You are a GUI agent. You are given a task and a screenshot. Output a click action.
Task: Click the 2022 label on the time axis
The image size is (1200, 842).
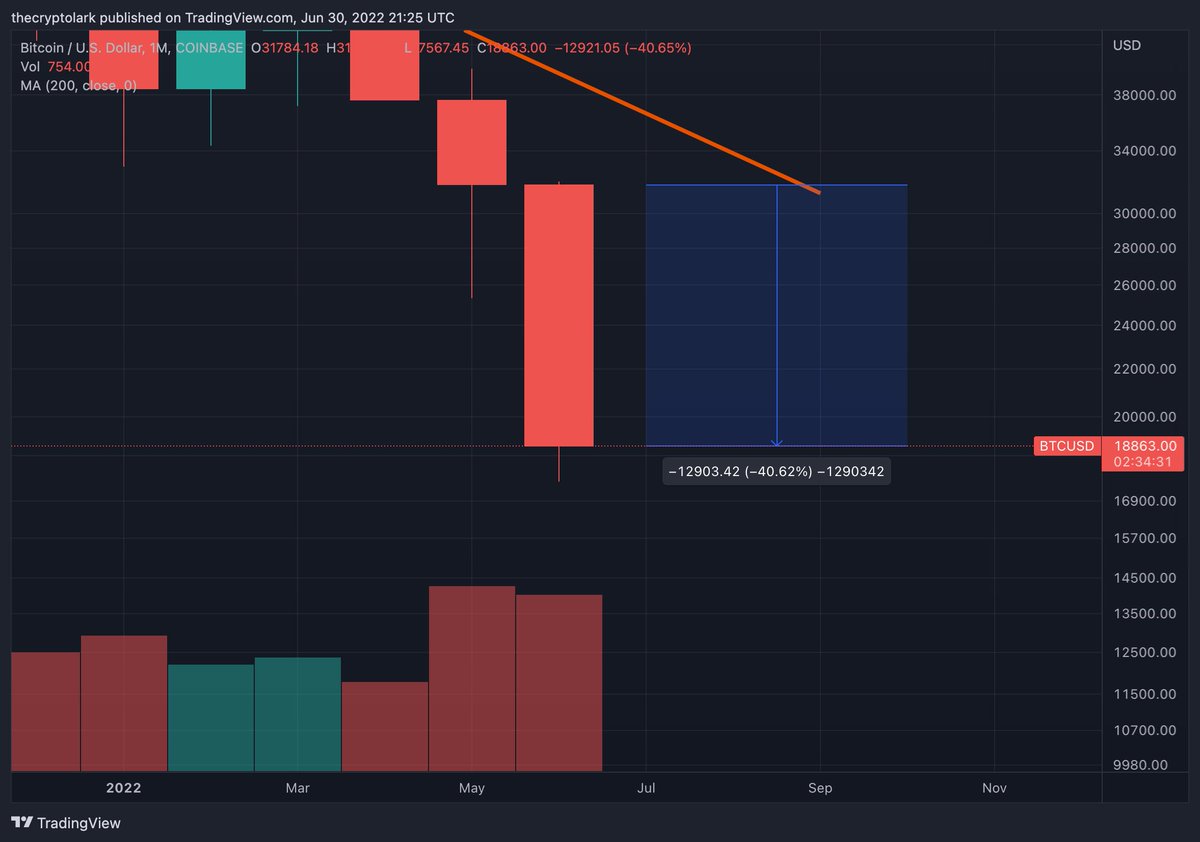123,788
